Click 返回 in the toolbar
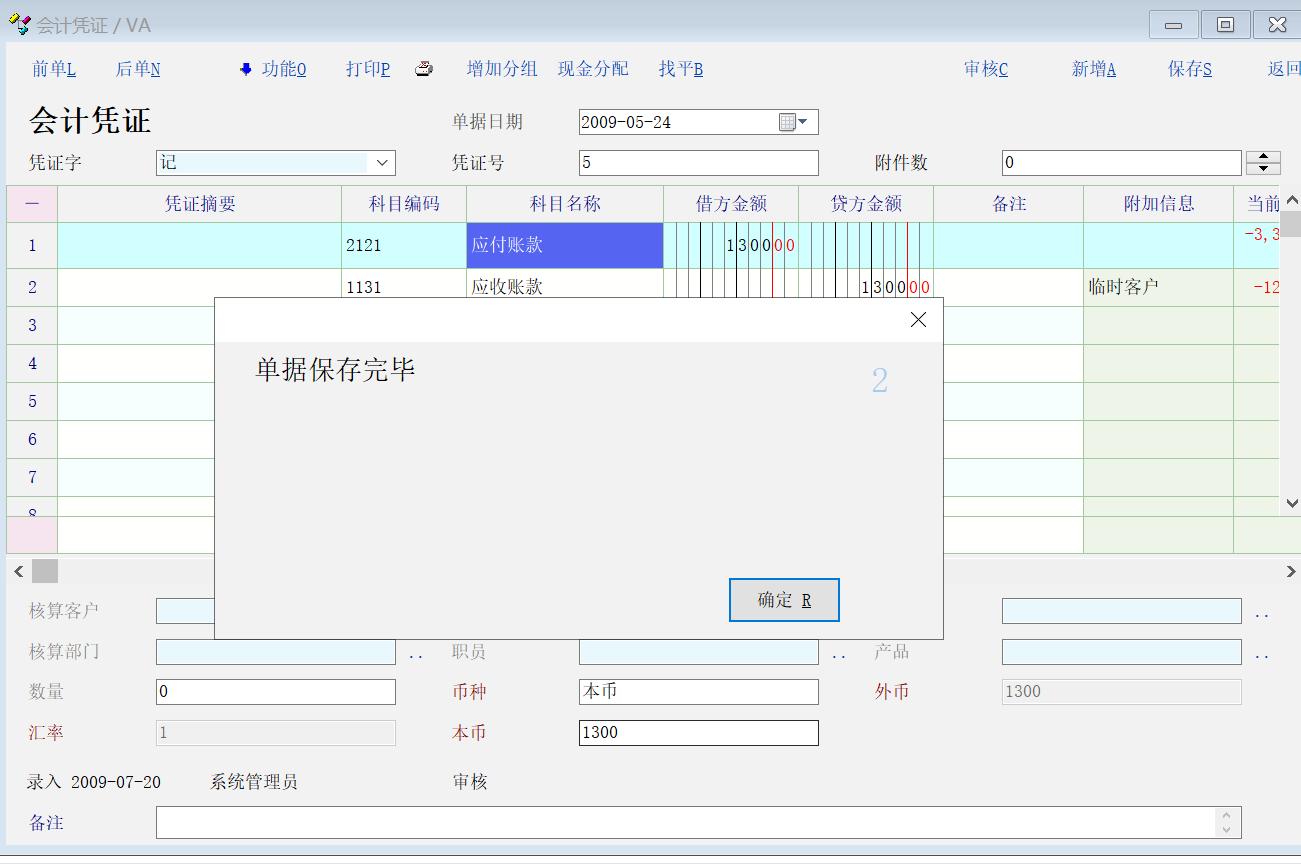Viewport: 1301px width, 864px height. (1284, 69)
